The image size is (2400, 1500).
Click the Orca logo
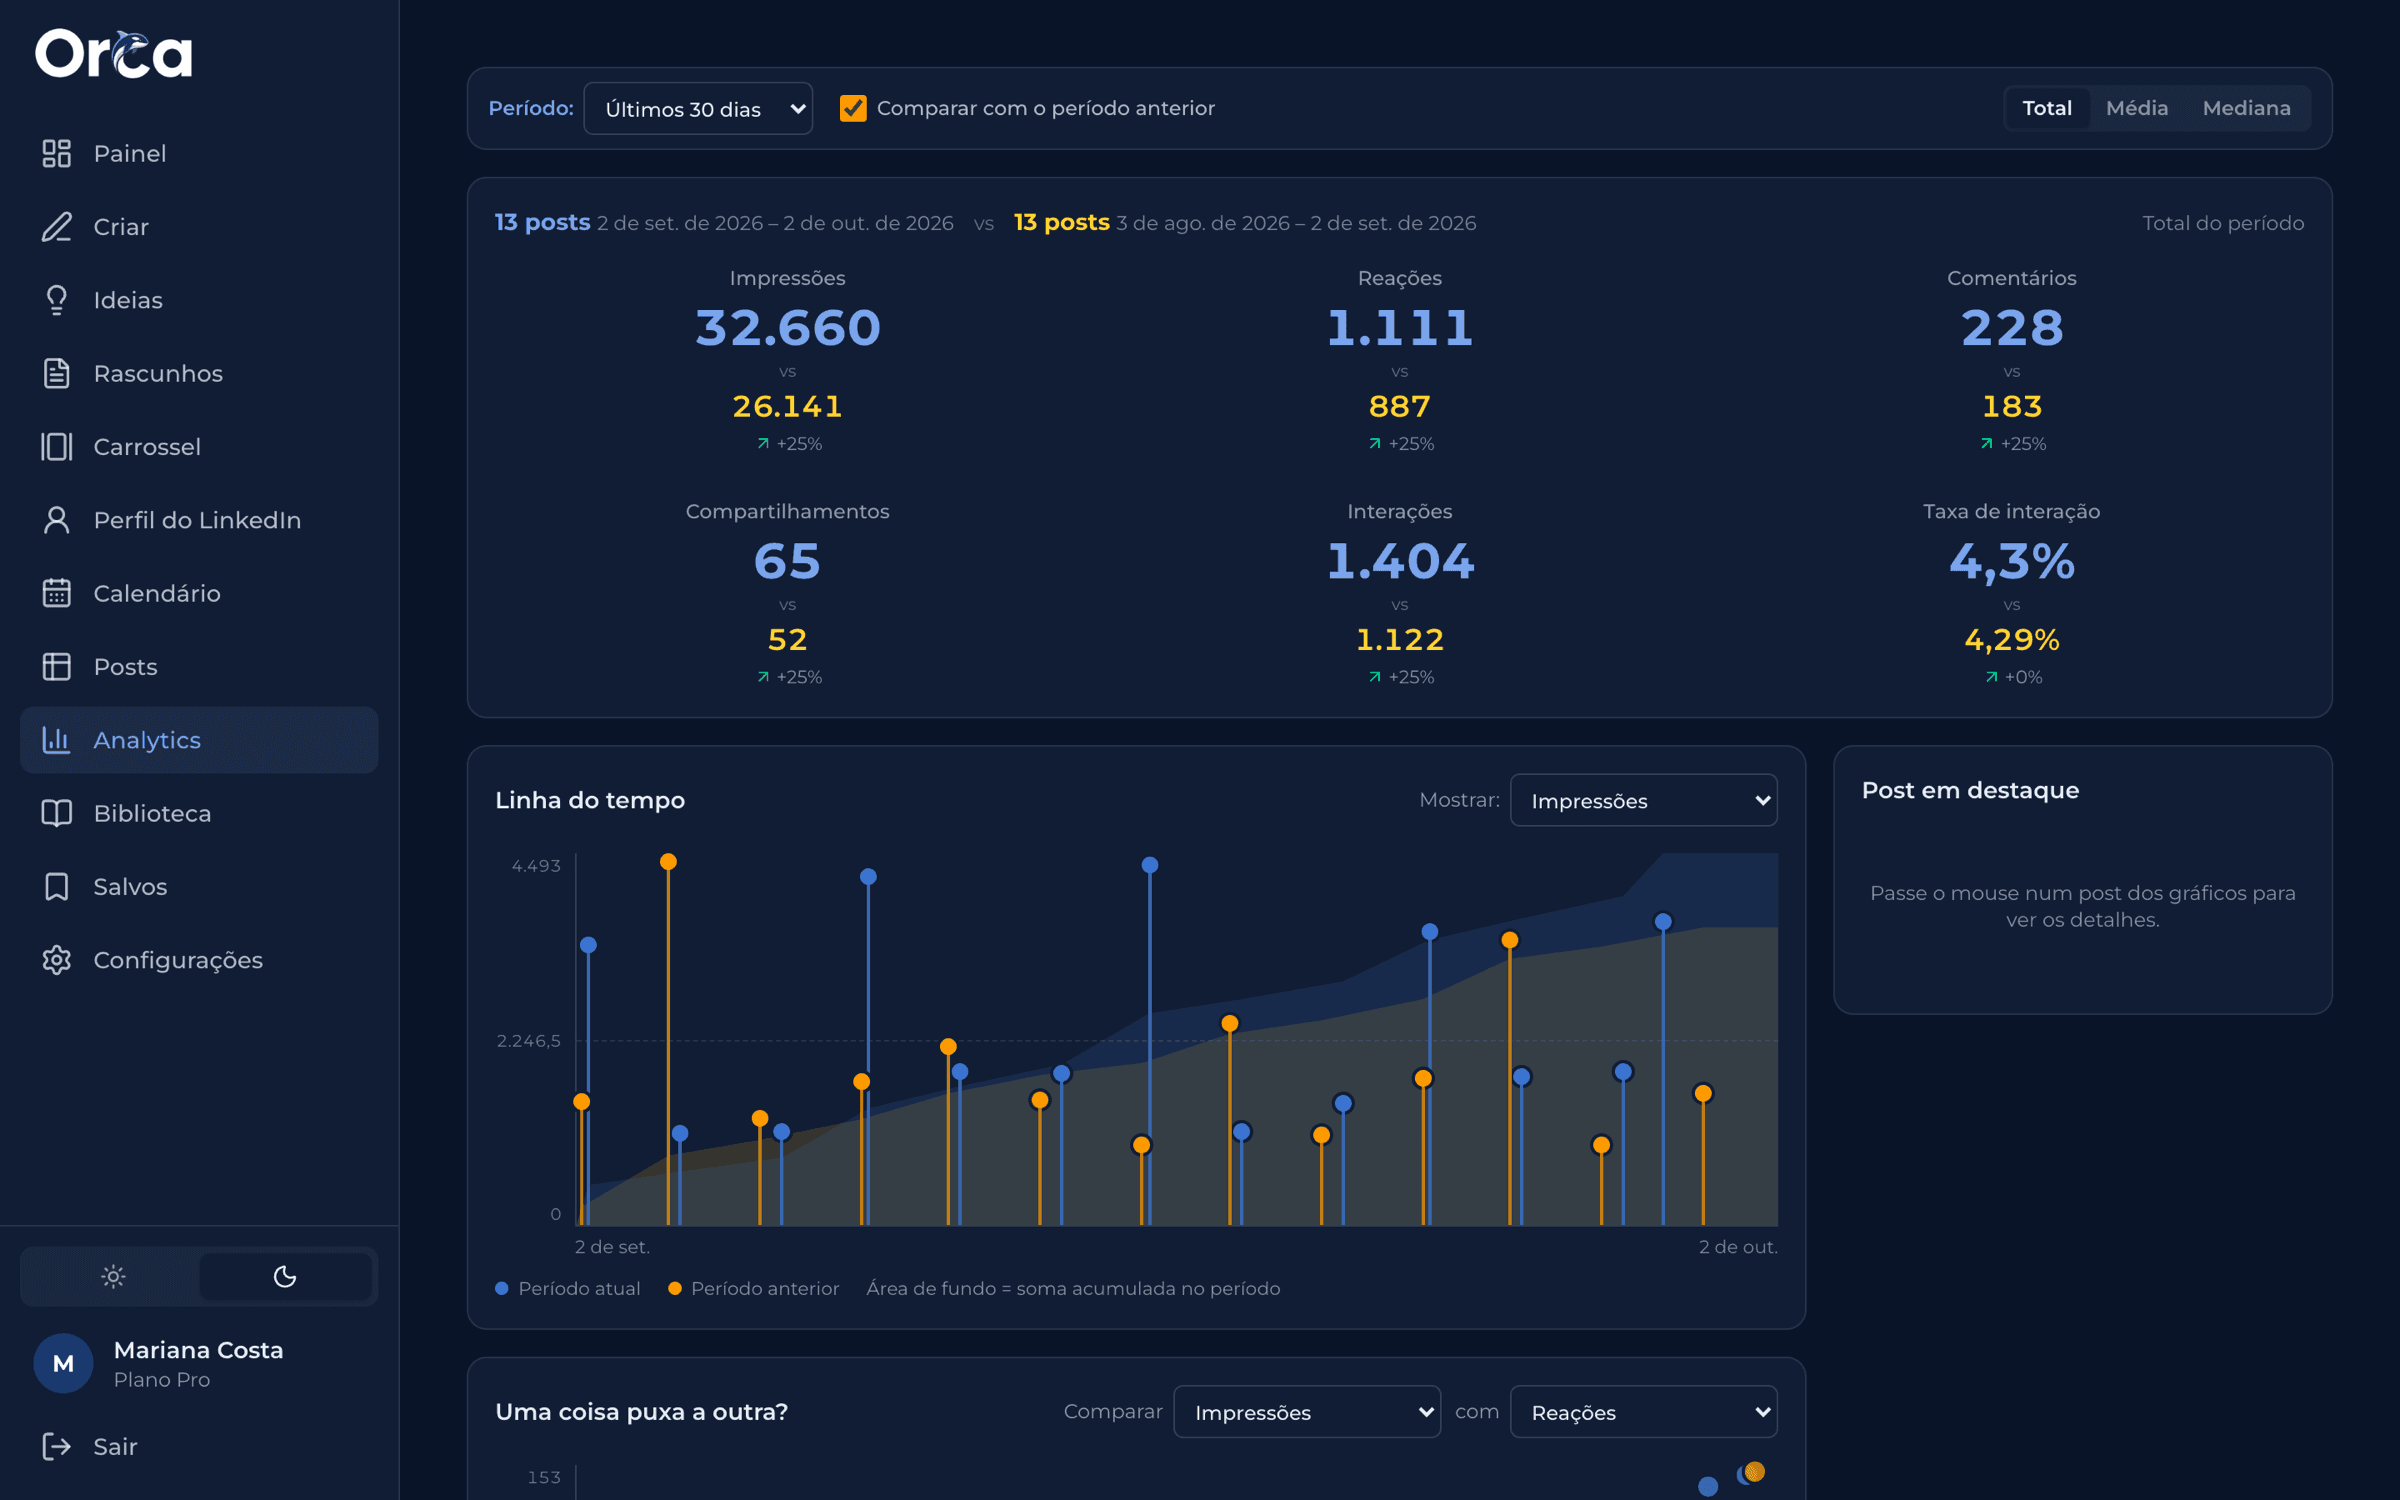click(x=113, y=54)
